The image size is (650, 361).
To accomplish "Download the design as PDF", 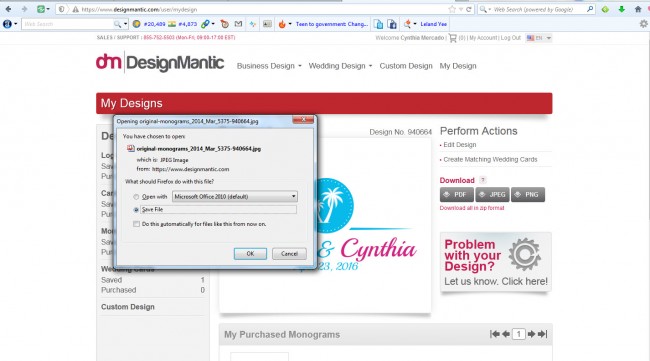I will [456, 194].
